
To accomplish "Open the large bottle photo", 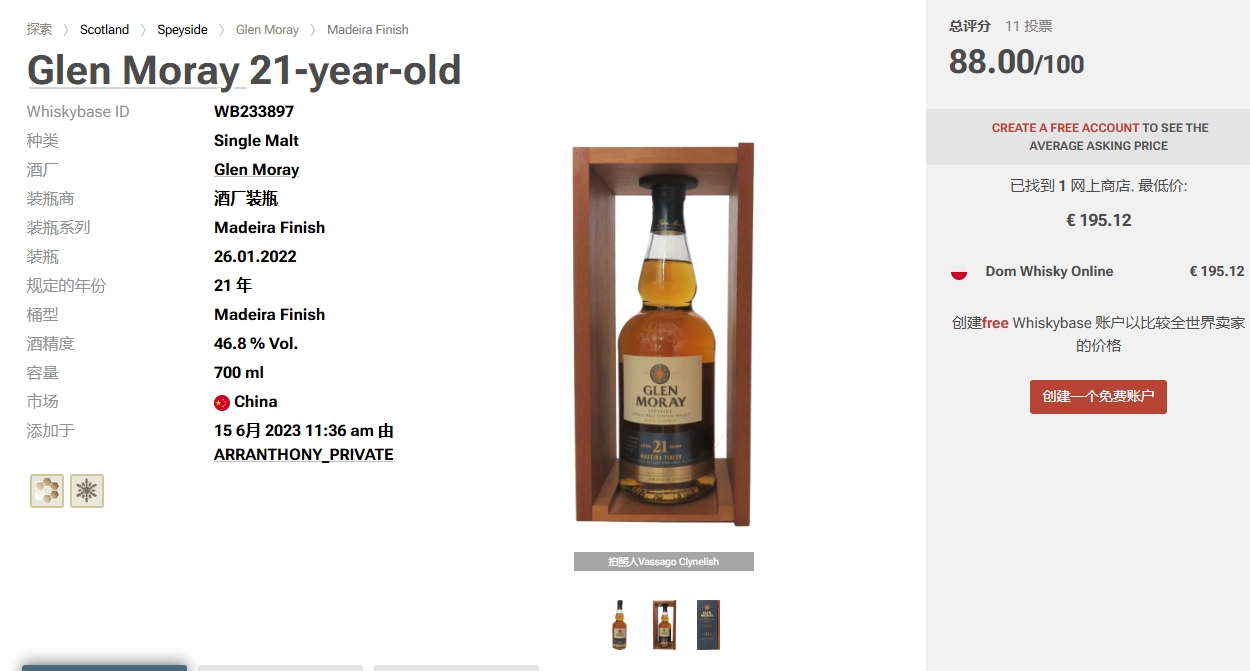I will (664, 334).
